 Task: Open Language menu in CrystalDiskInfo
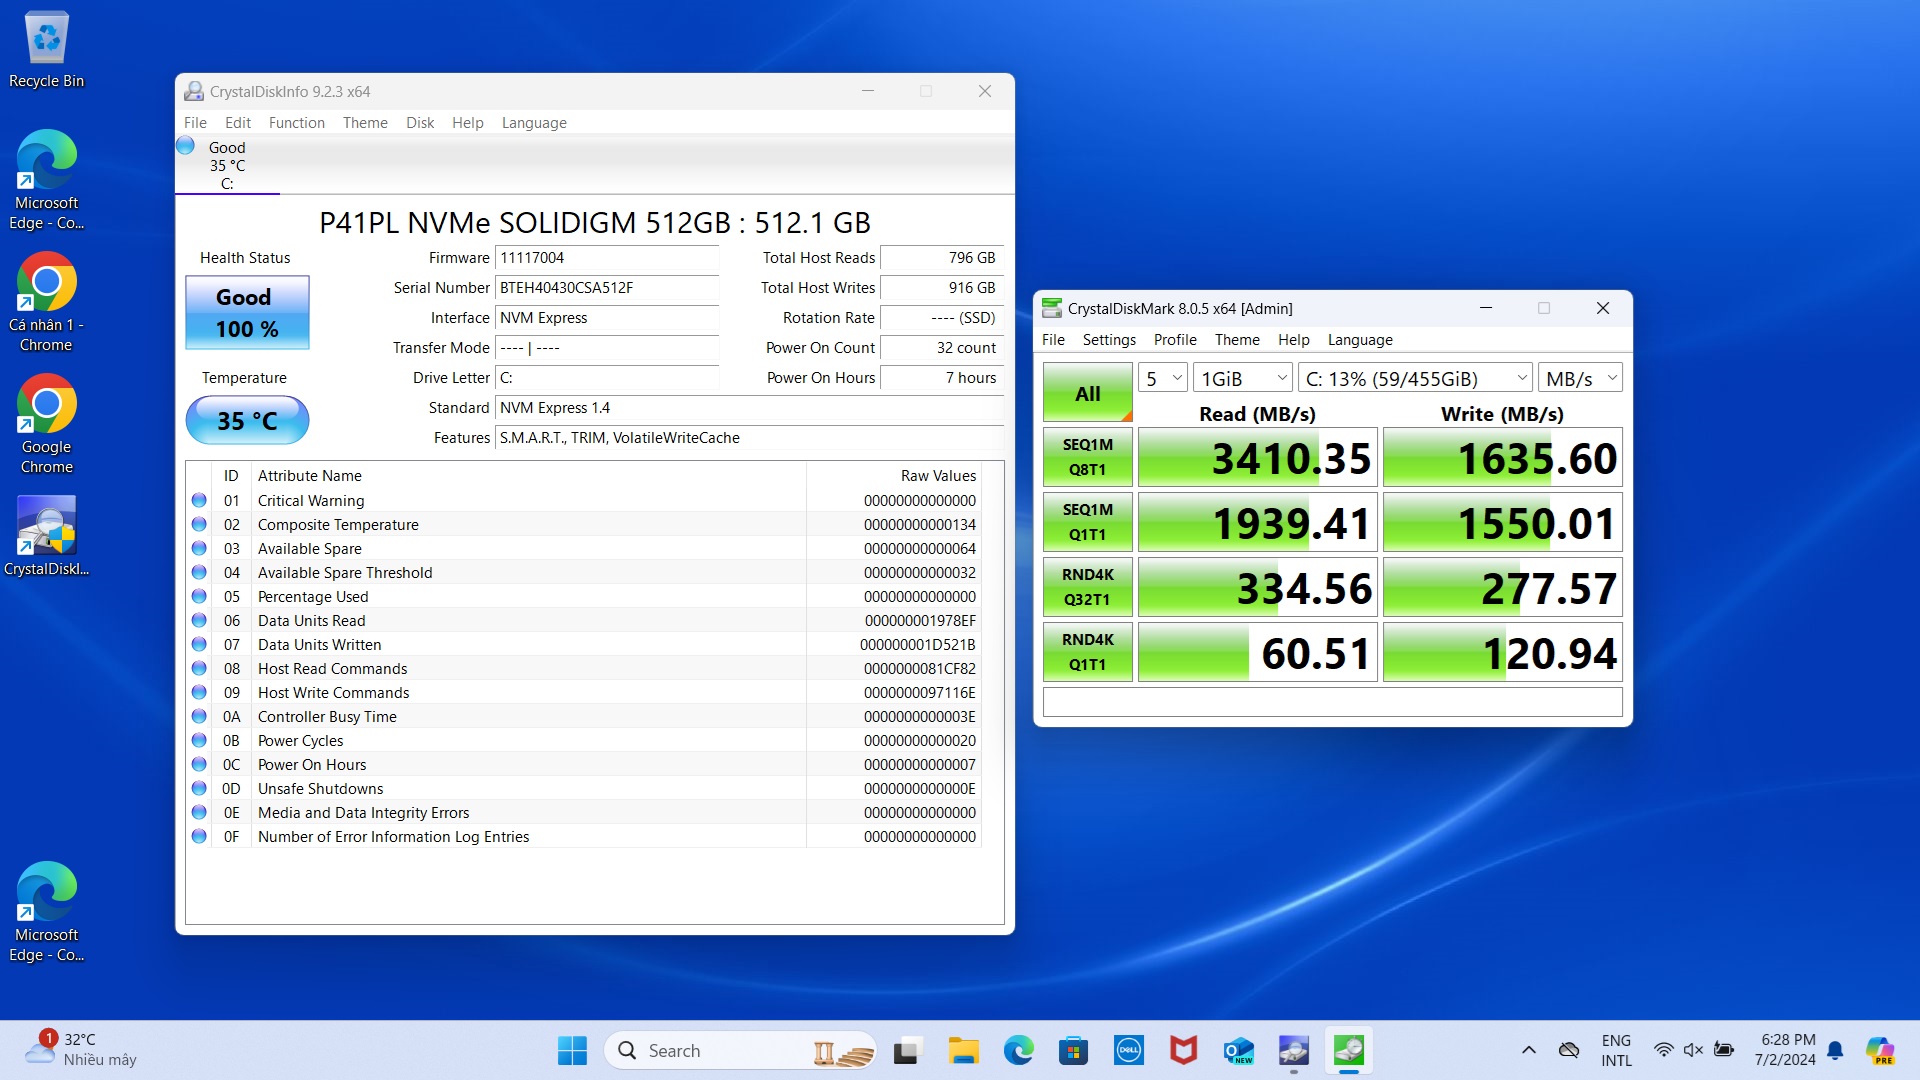pos(534,122)
